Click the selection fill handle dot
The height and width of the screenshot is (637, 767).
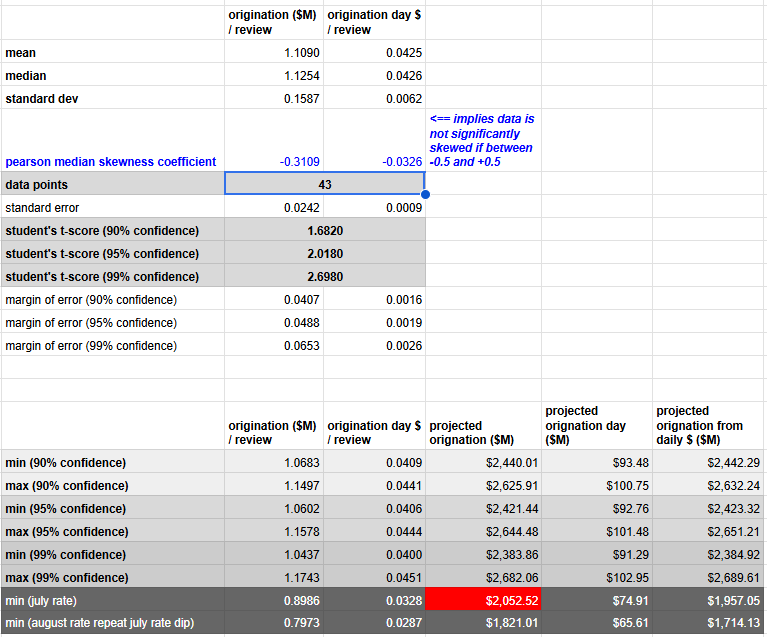tap(425, 194)
